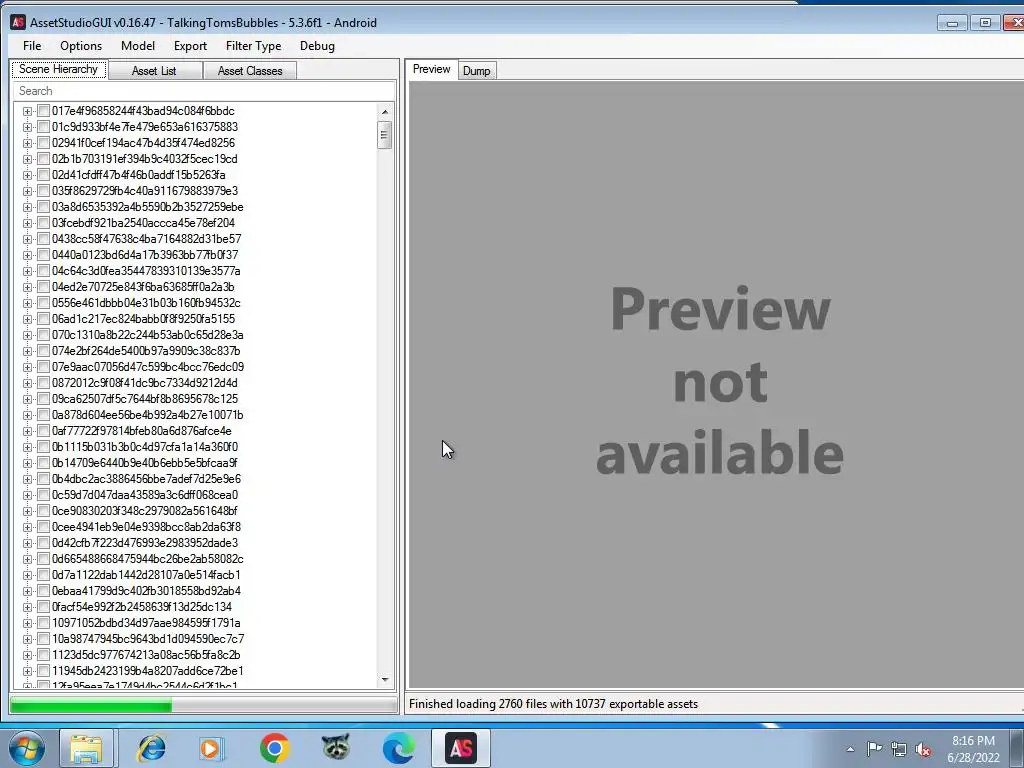1024x768 pixels.
Task: Switch to the Dump tab
Action: (x=477, y=71)
